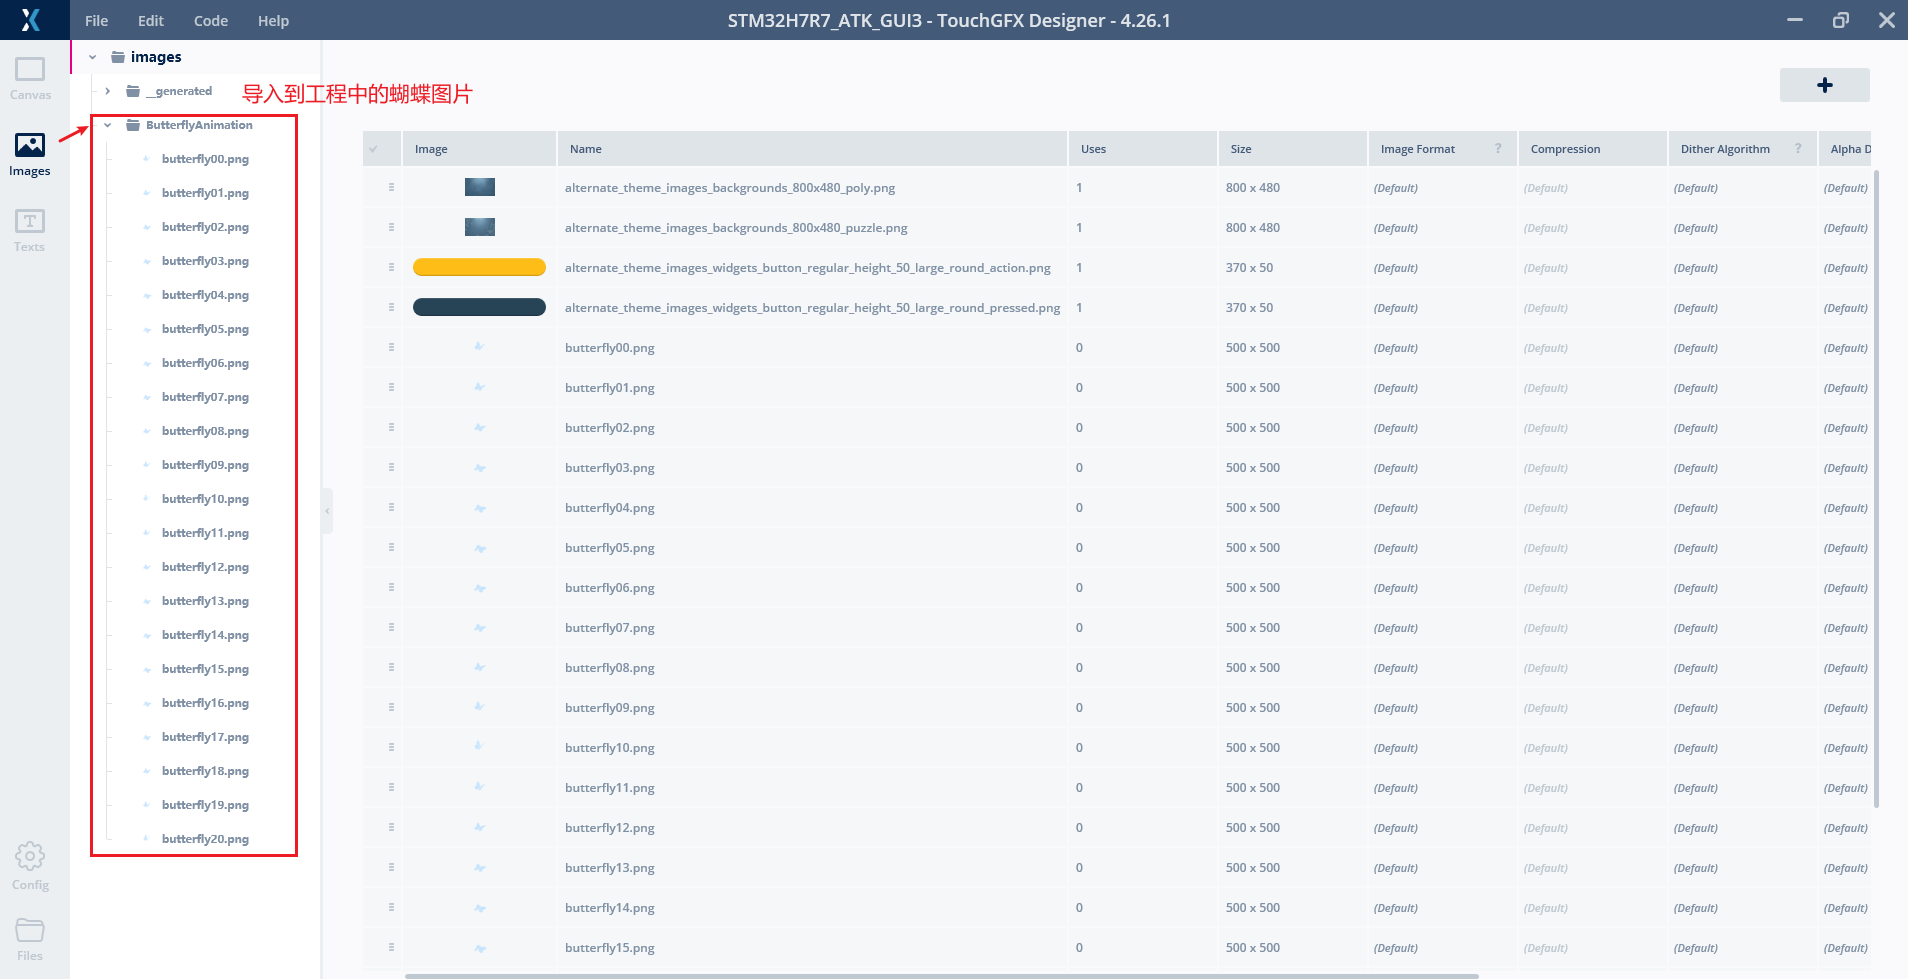Click the help icon beside Dither Algorithm

(x=1798, y=148)
